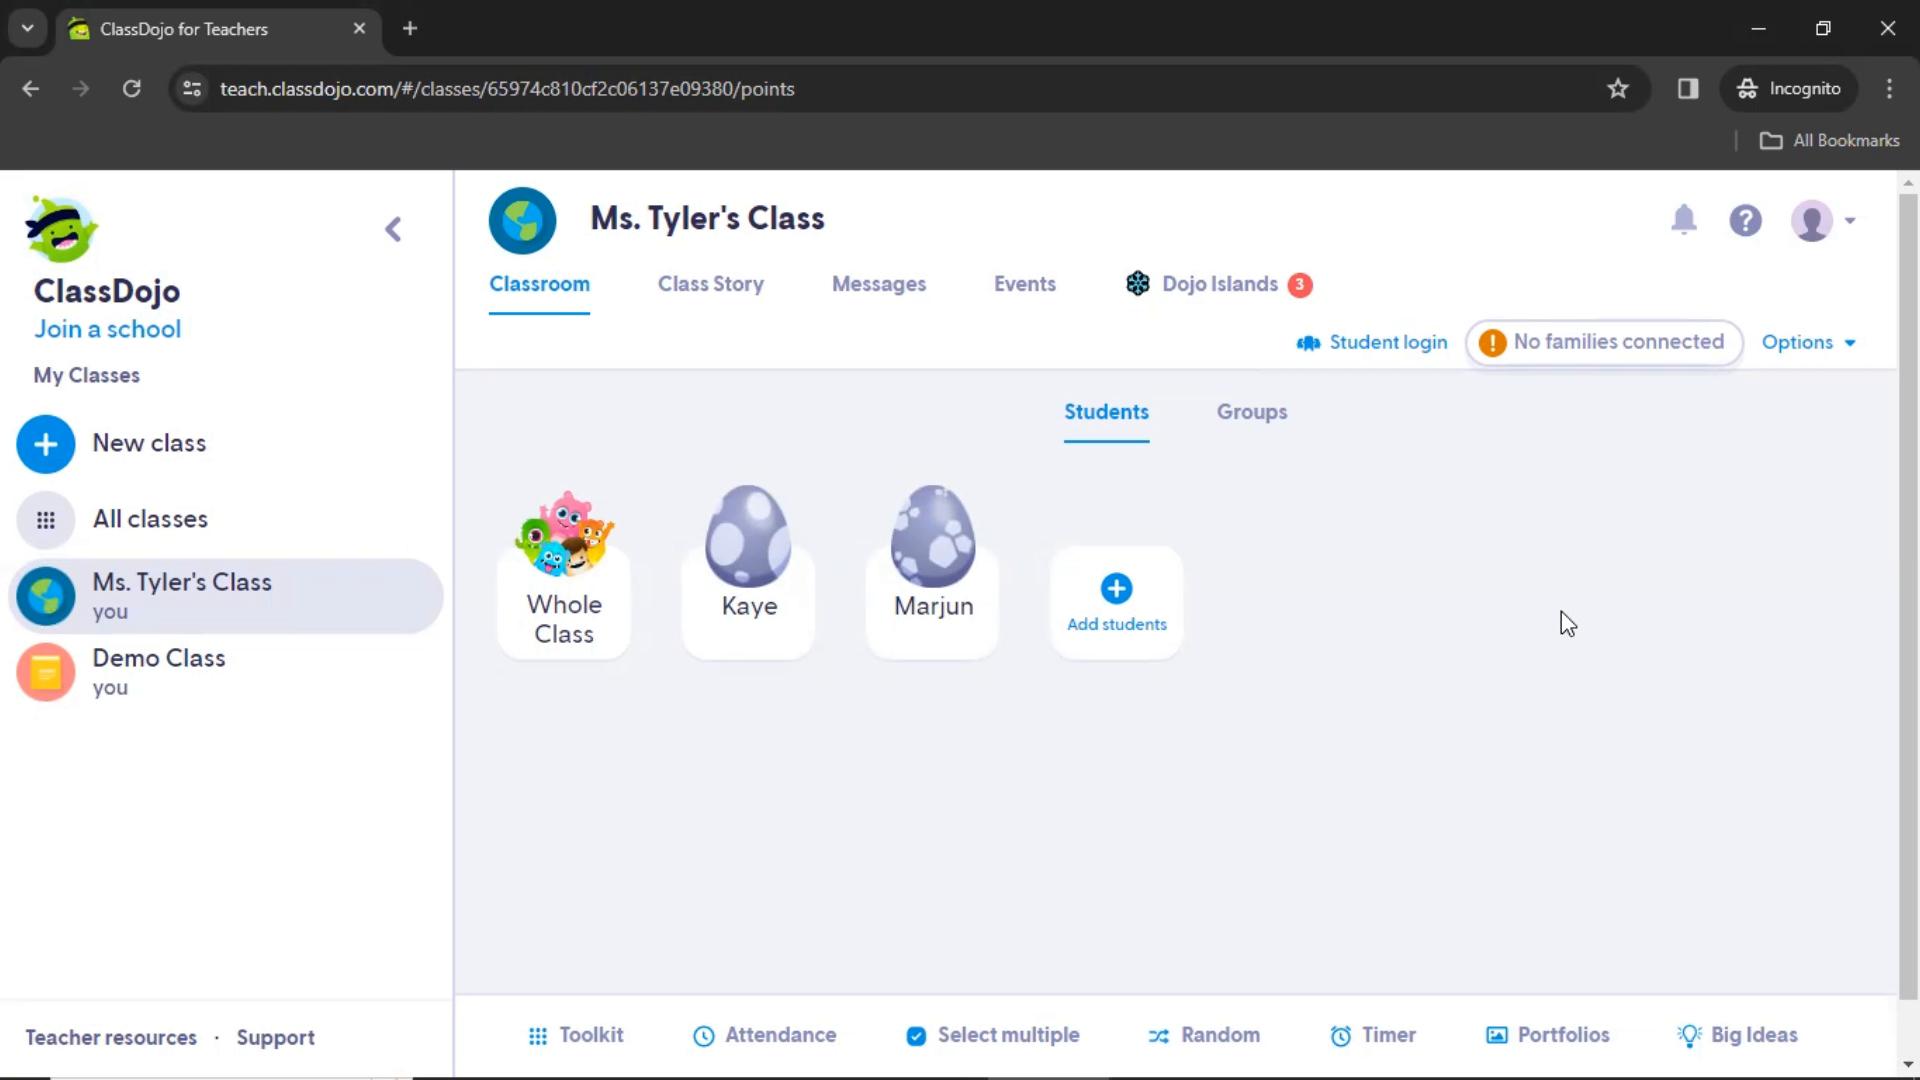Expand the Options dropdown menu

click(1809, 342)
